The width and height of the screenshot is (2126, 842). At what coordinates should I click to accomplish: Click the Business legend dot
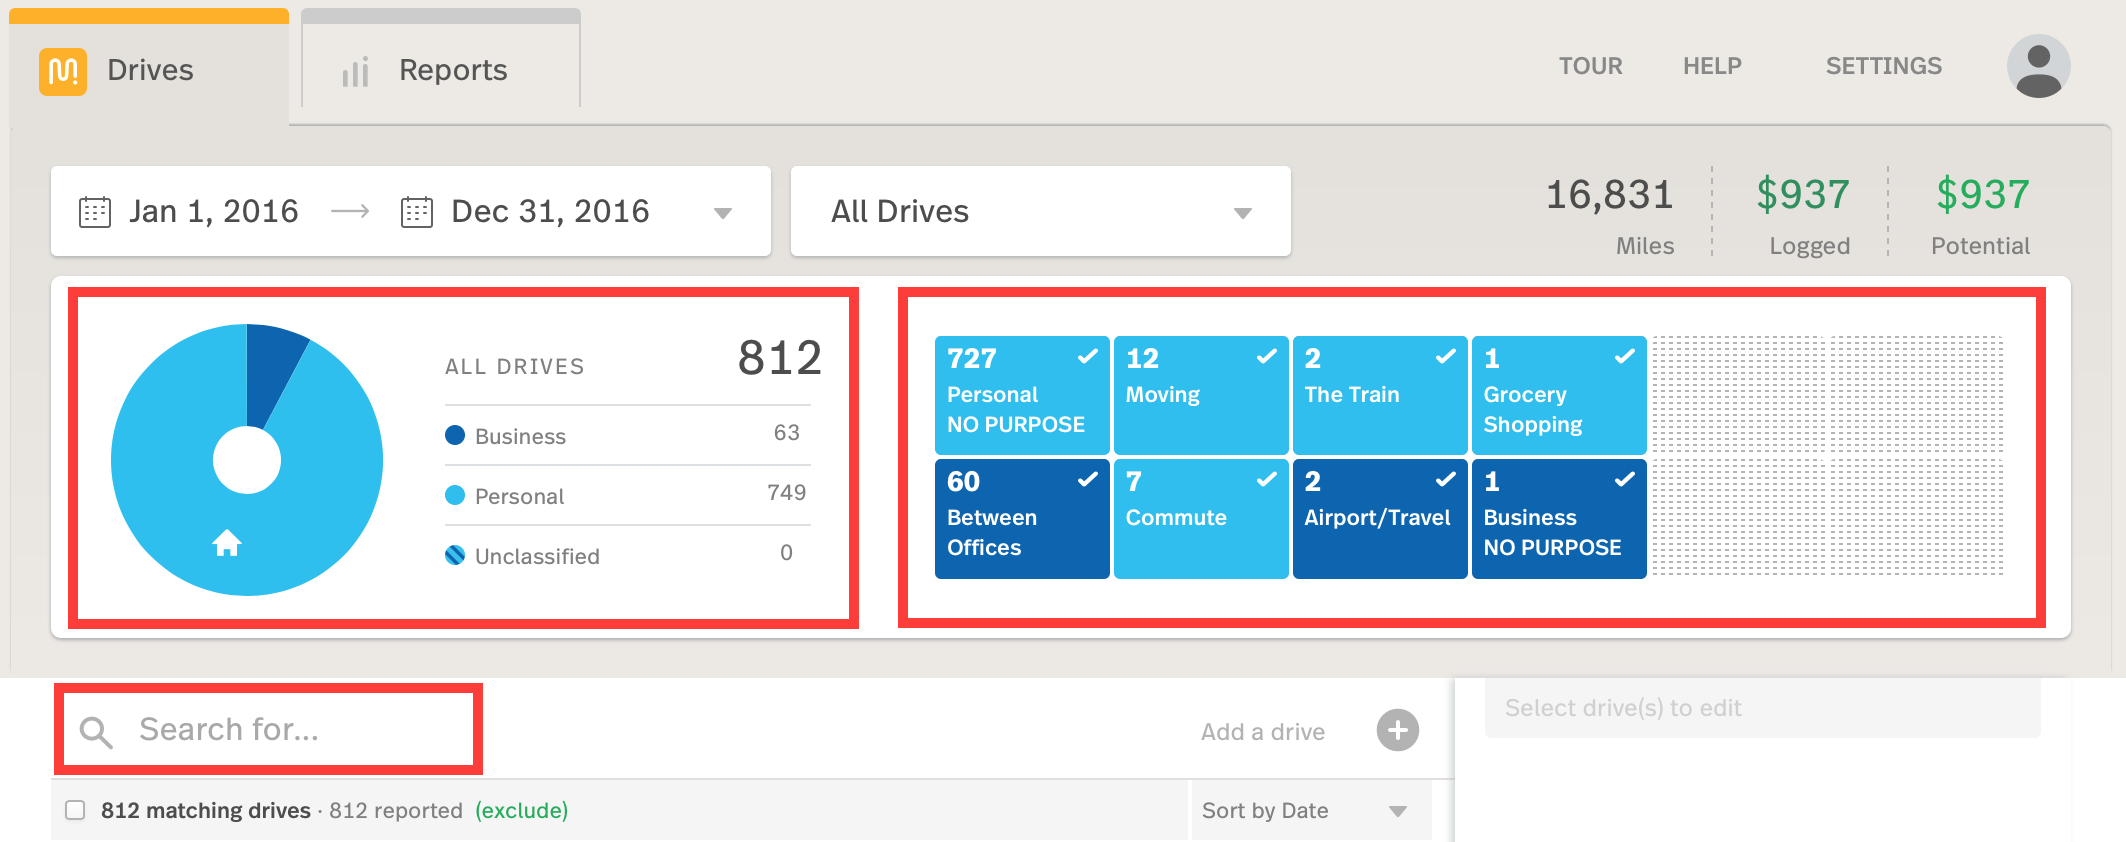click(455, 435)
